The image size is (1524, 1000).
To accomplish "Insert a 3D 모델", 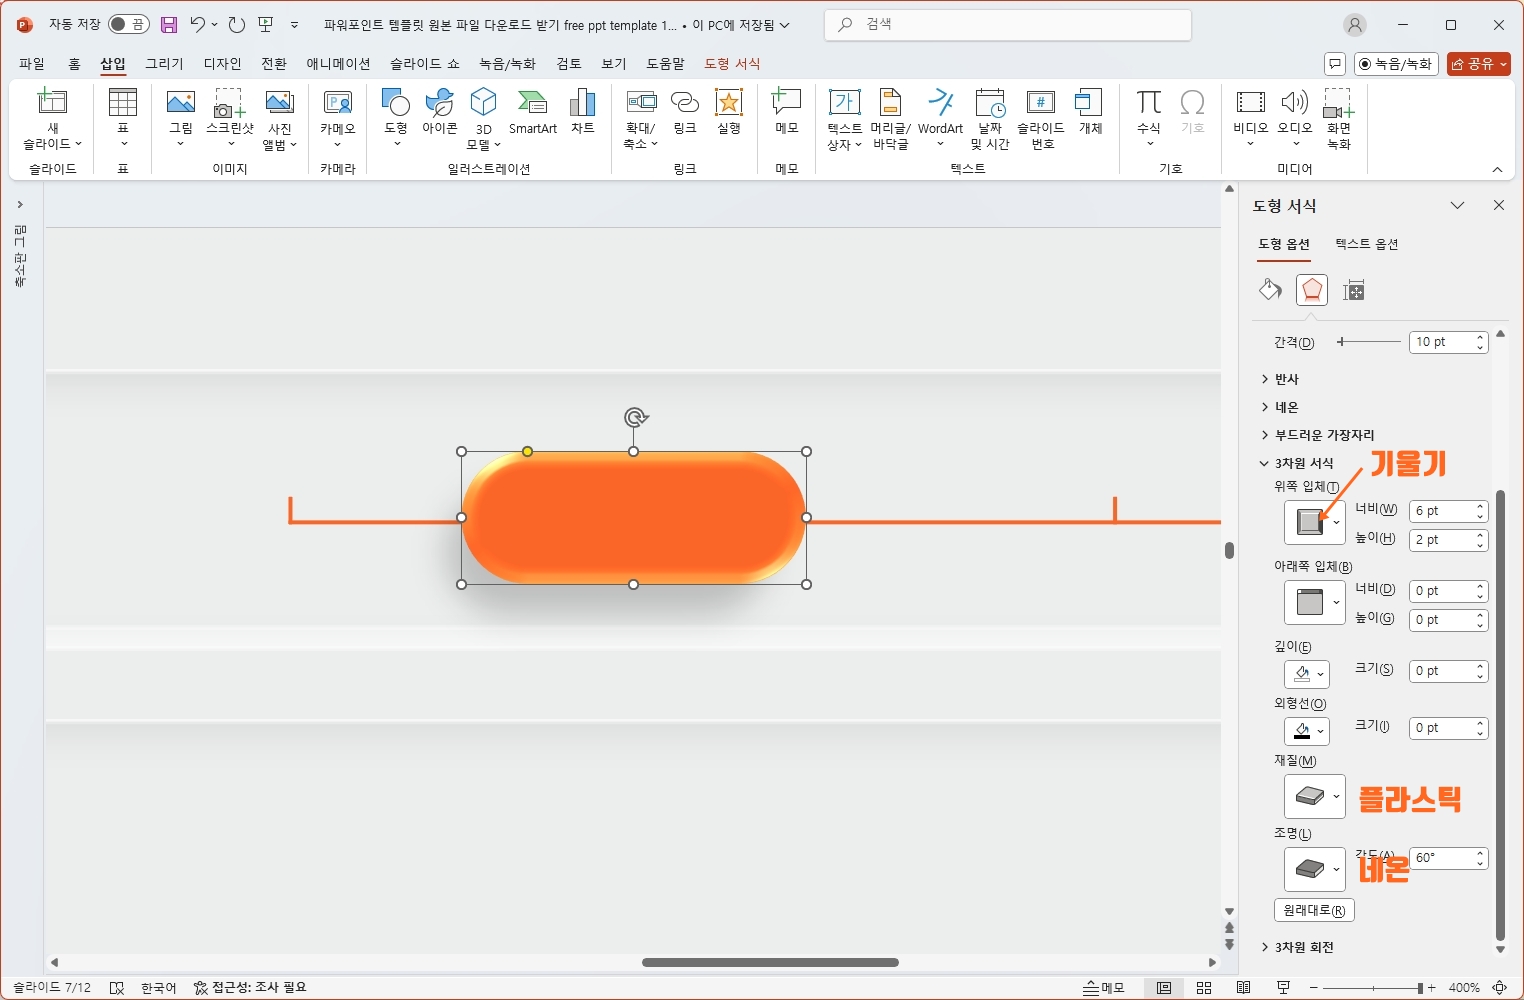I will coord(484,118).
